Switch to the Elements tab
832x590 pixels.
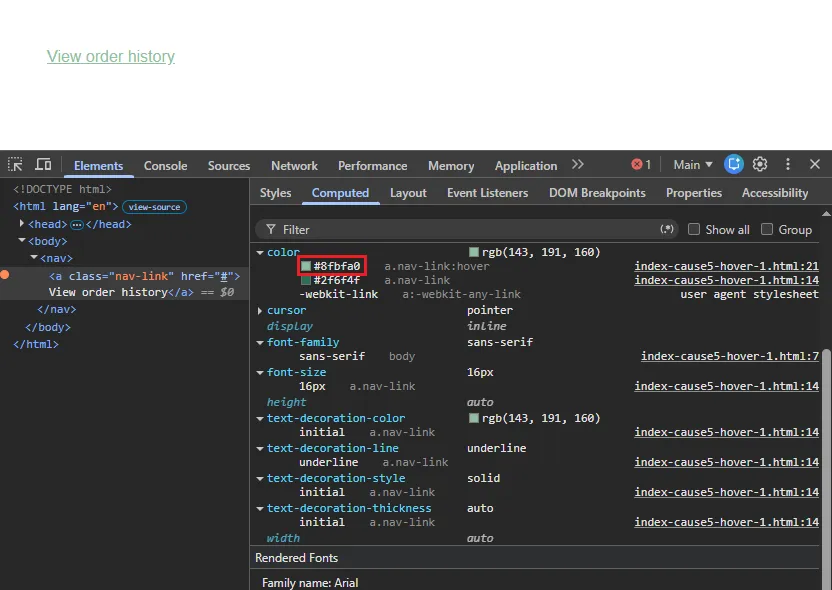click(98, 166)
